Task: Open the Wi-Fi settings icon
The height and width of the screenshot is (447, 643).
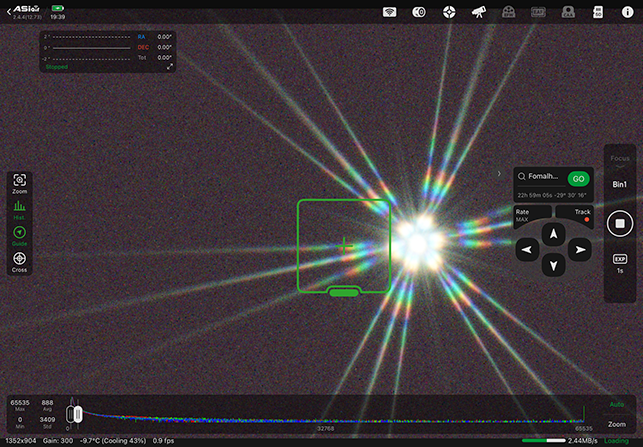Action: 391,12
